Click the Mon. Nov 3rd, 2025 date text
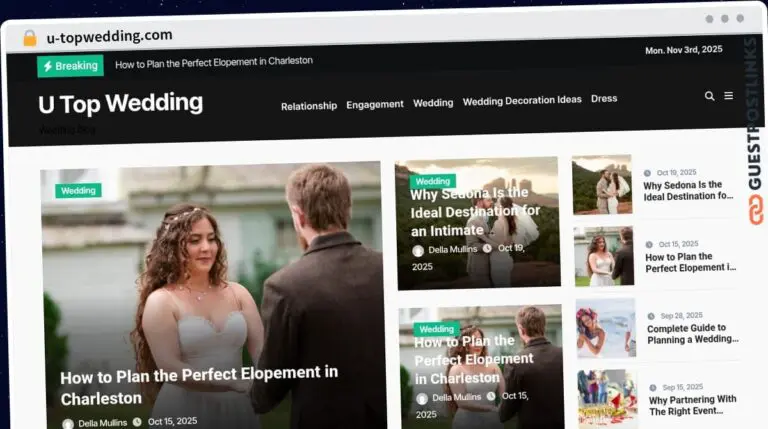The image size is (768, 429). [684, 50]
